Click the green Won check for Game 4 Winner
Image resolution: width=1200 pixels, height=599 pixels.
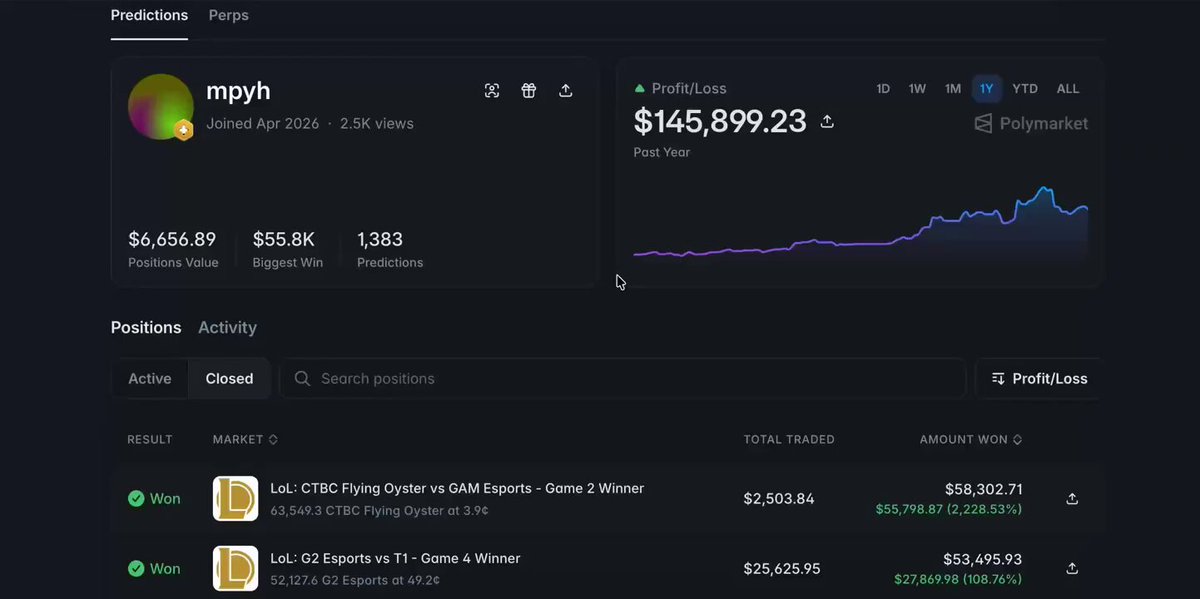(x=136, y=568)
